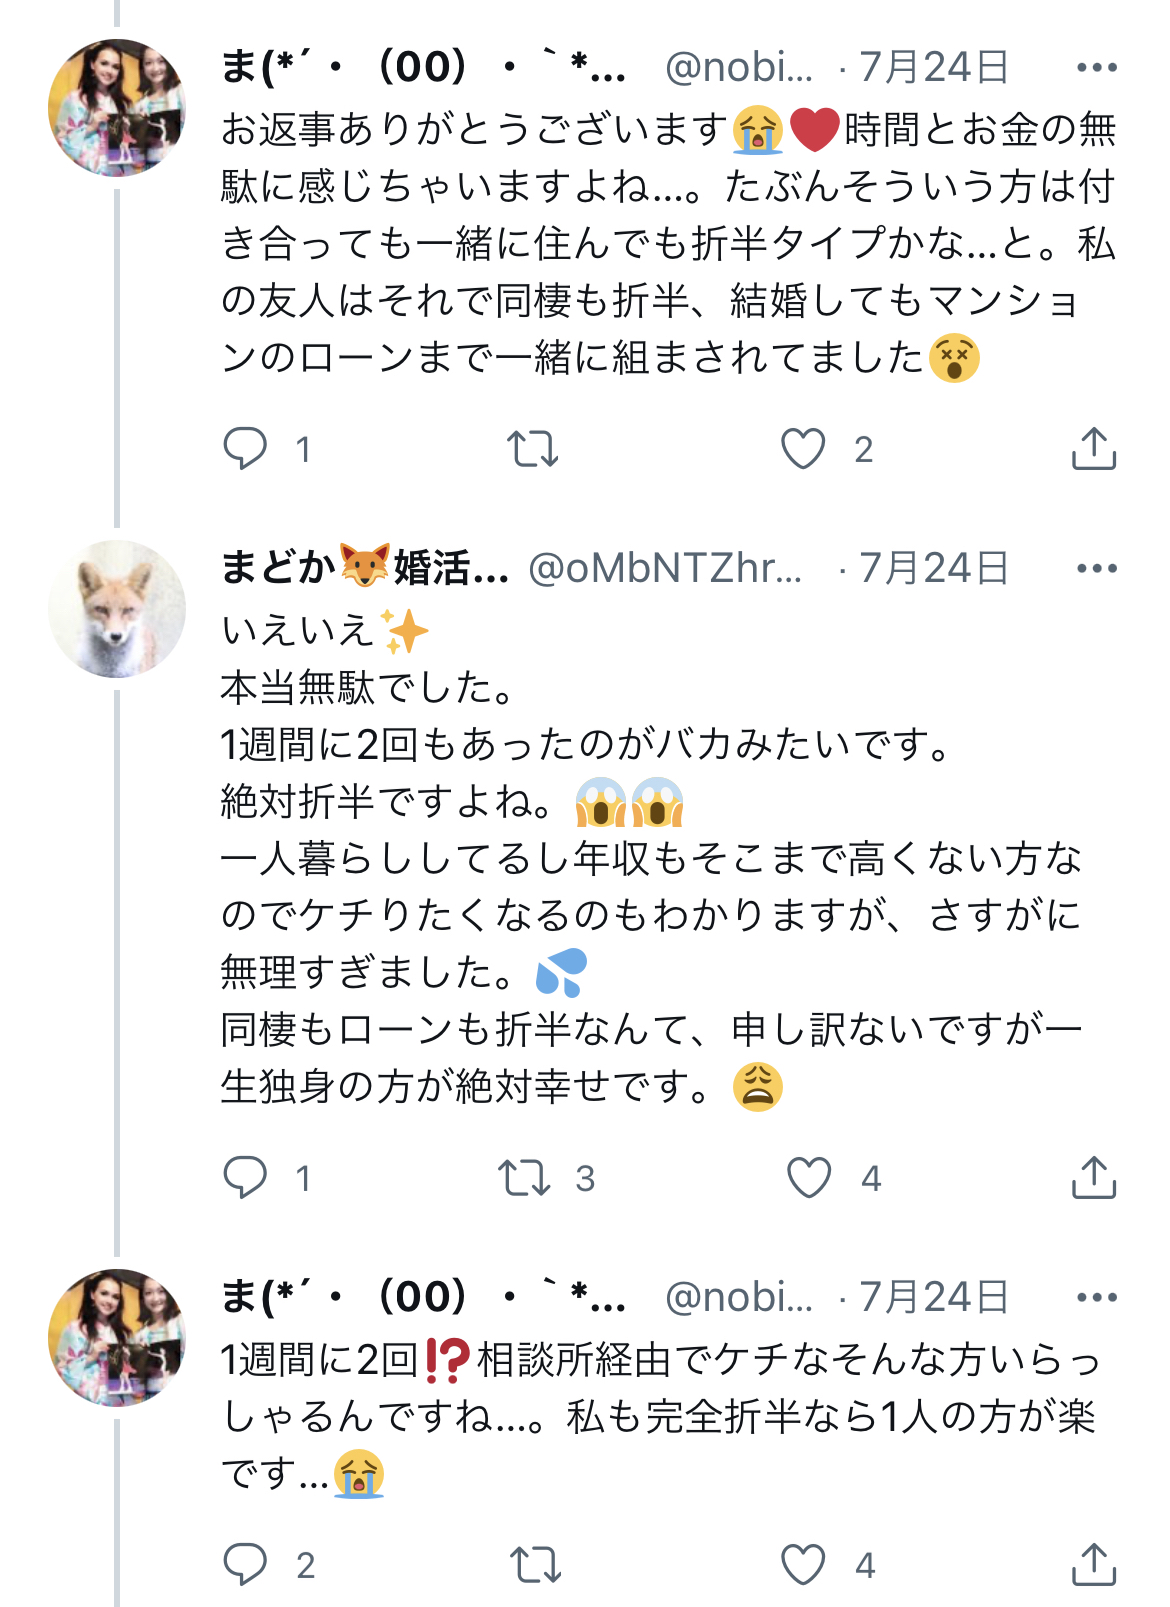Share the last tweet
Image resolution: width=1170 pixels, height=1607 pixels.
(1093, 1564)
